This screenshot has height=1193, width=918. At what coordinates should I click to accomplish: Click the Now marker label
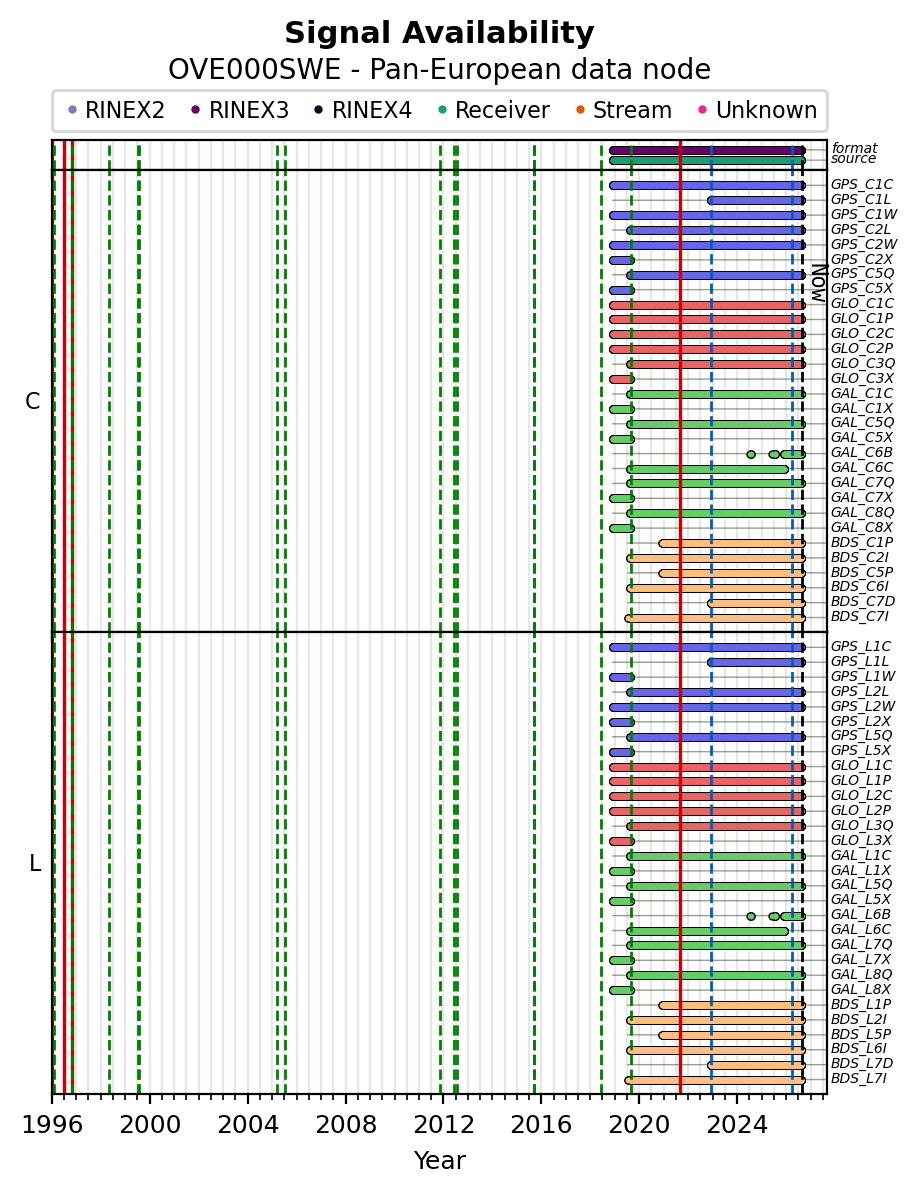coord(819,283)
